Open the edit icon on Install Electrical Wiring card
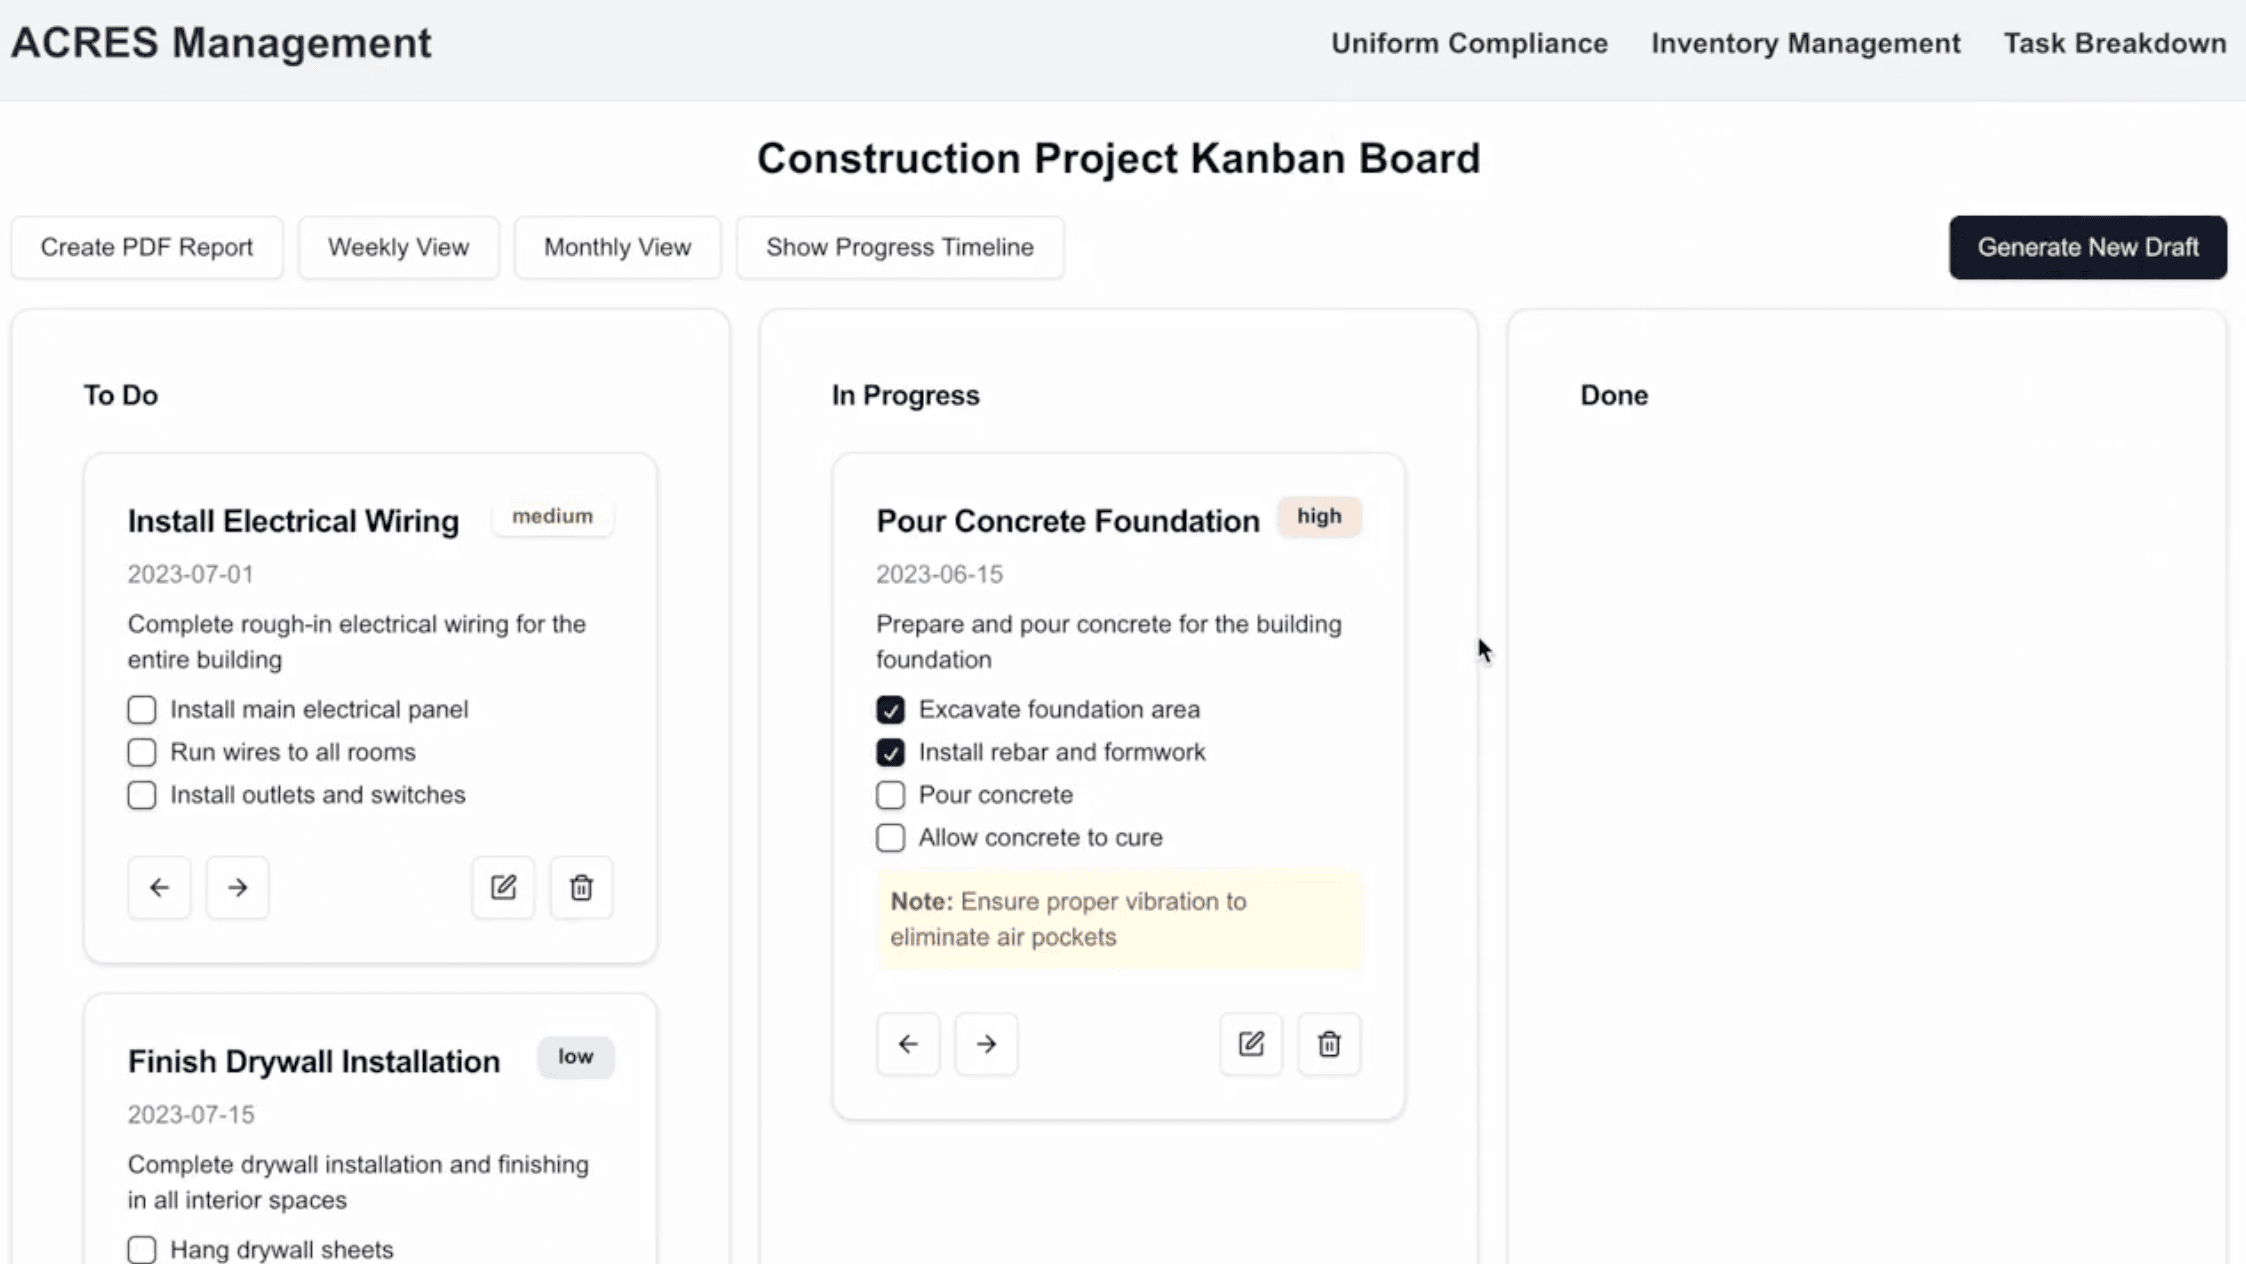Image resolution: width=2246 pixels, height=1264 pixels. (x=503, y=887)
